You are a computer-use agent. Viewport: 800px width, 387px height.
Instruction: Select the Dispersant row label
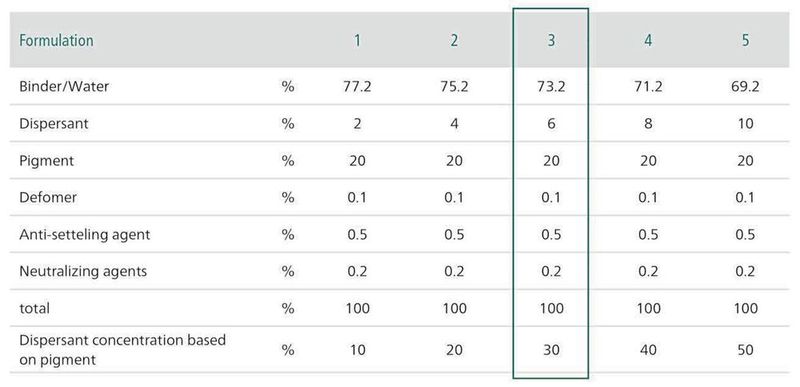(54, 123)
